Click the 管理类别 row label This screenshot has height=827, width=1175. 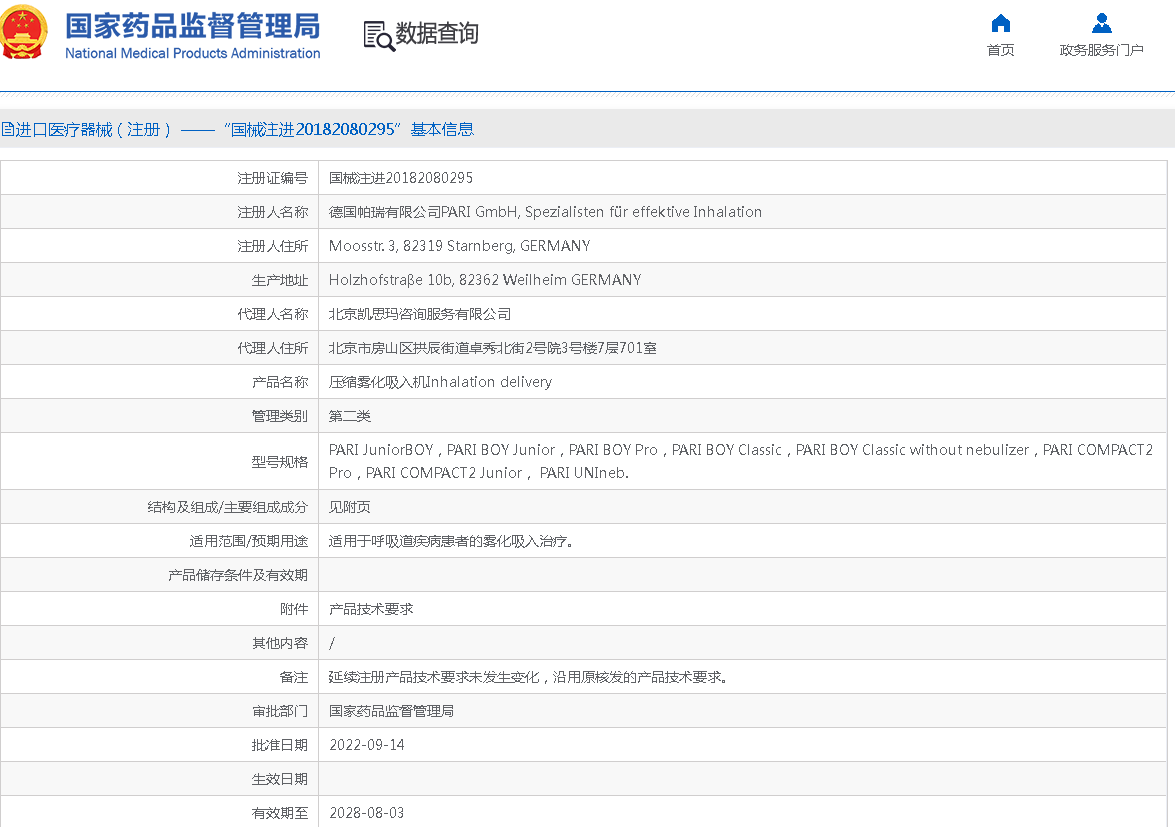280,416
